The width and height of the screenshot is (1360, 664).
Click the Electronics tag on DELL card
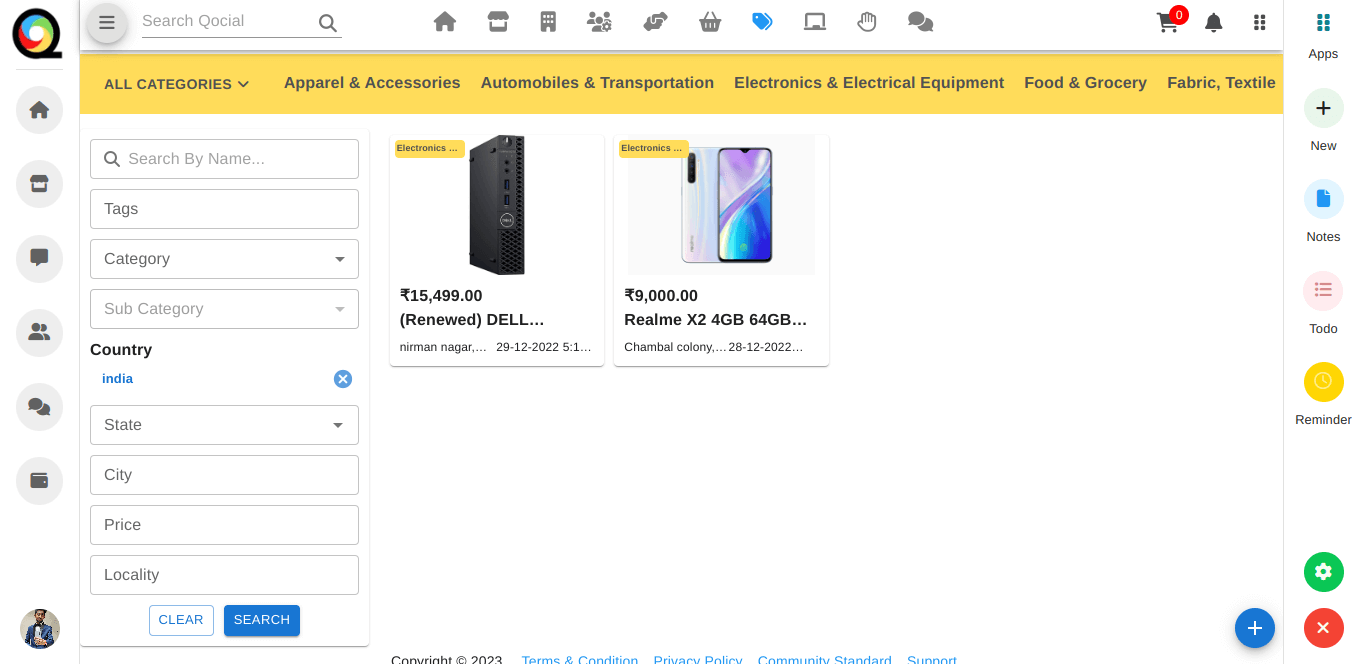coord(430,148)
